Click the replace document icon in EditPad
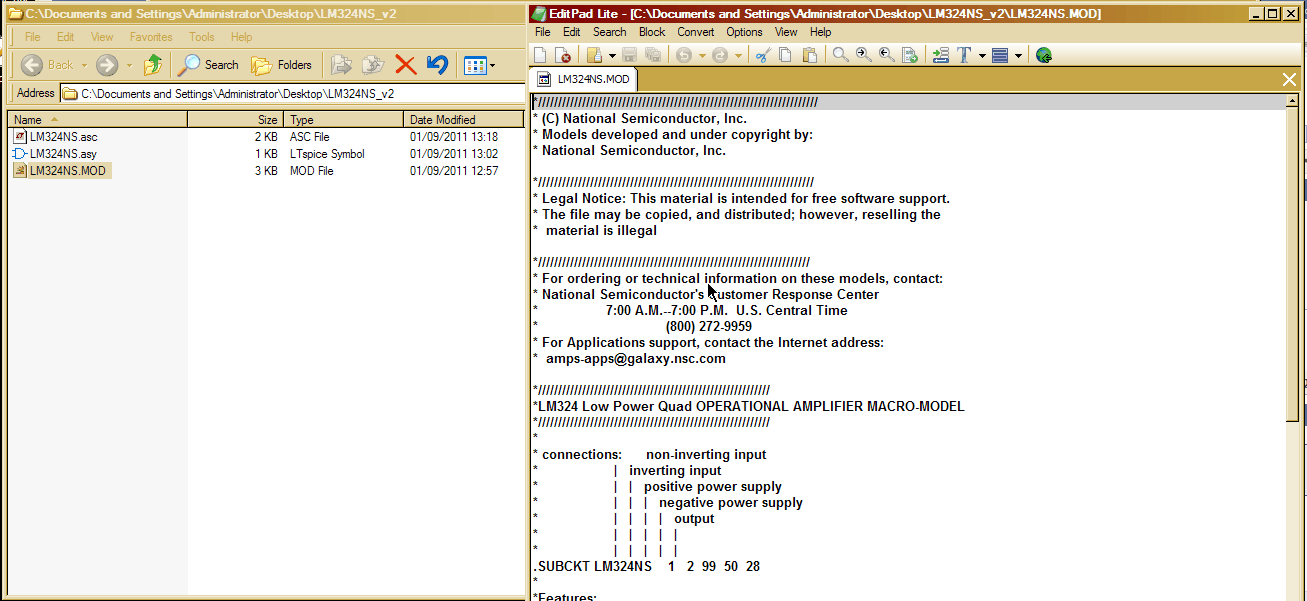 pyautogui.click(x=910, y=55)
